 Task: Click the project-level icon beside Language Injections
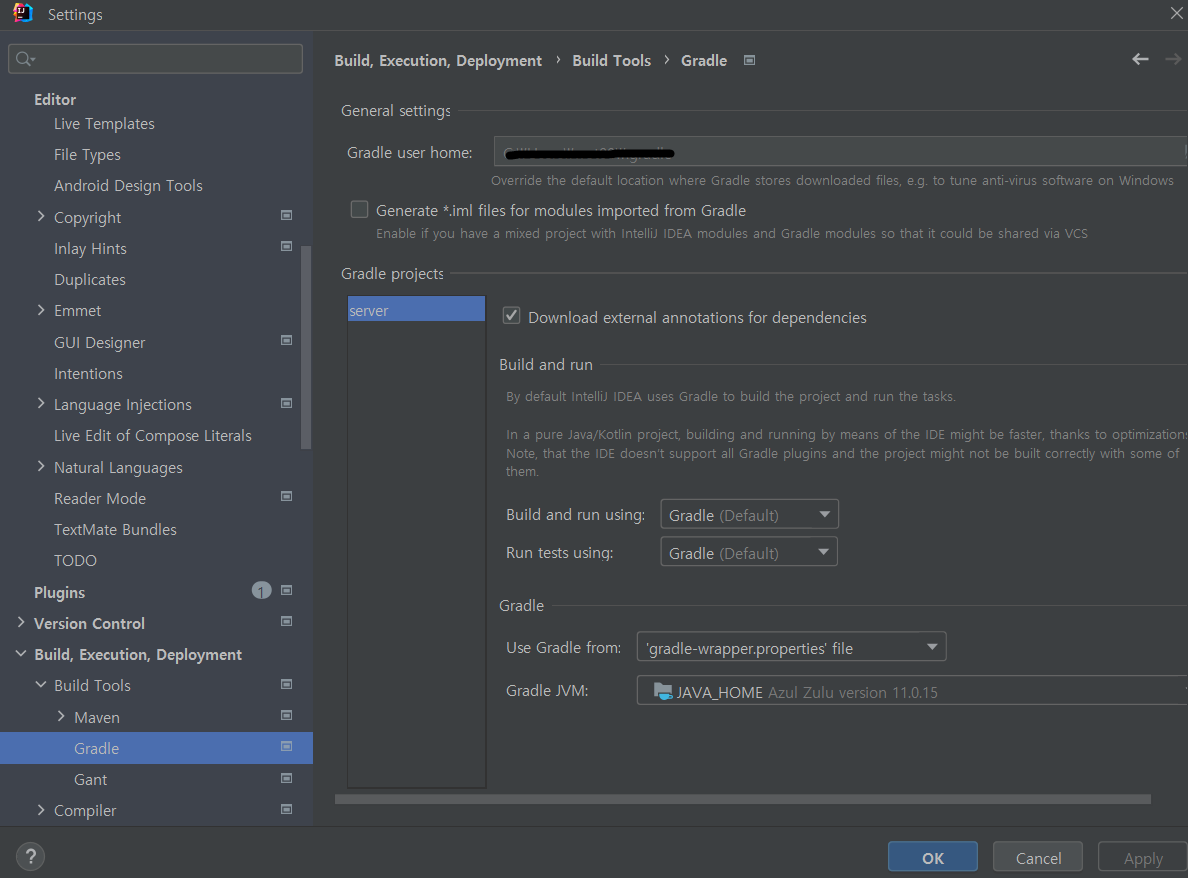(x=286, y=404)
